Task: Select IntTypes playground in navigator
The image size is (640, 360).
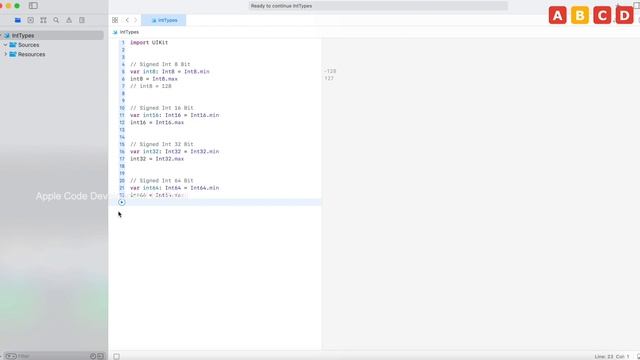Action: [x=52, y=36]
